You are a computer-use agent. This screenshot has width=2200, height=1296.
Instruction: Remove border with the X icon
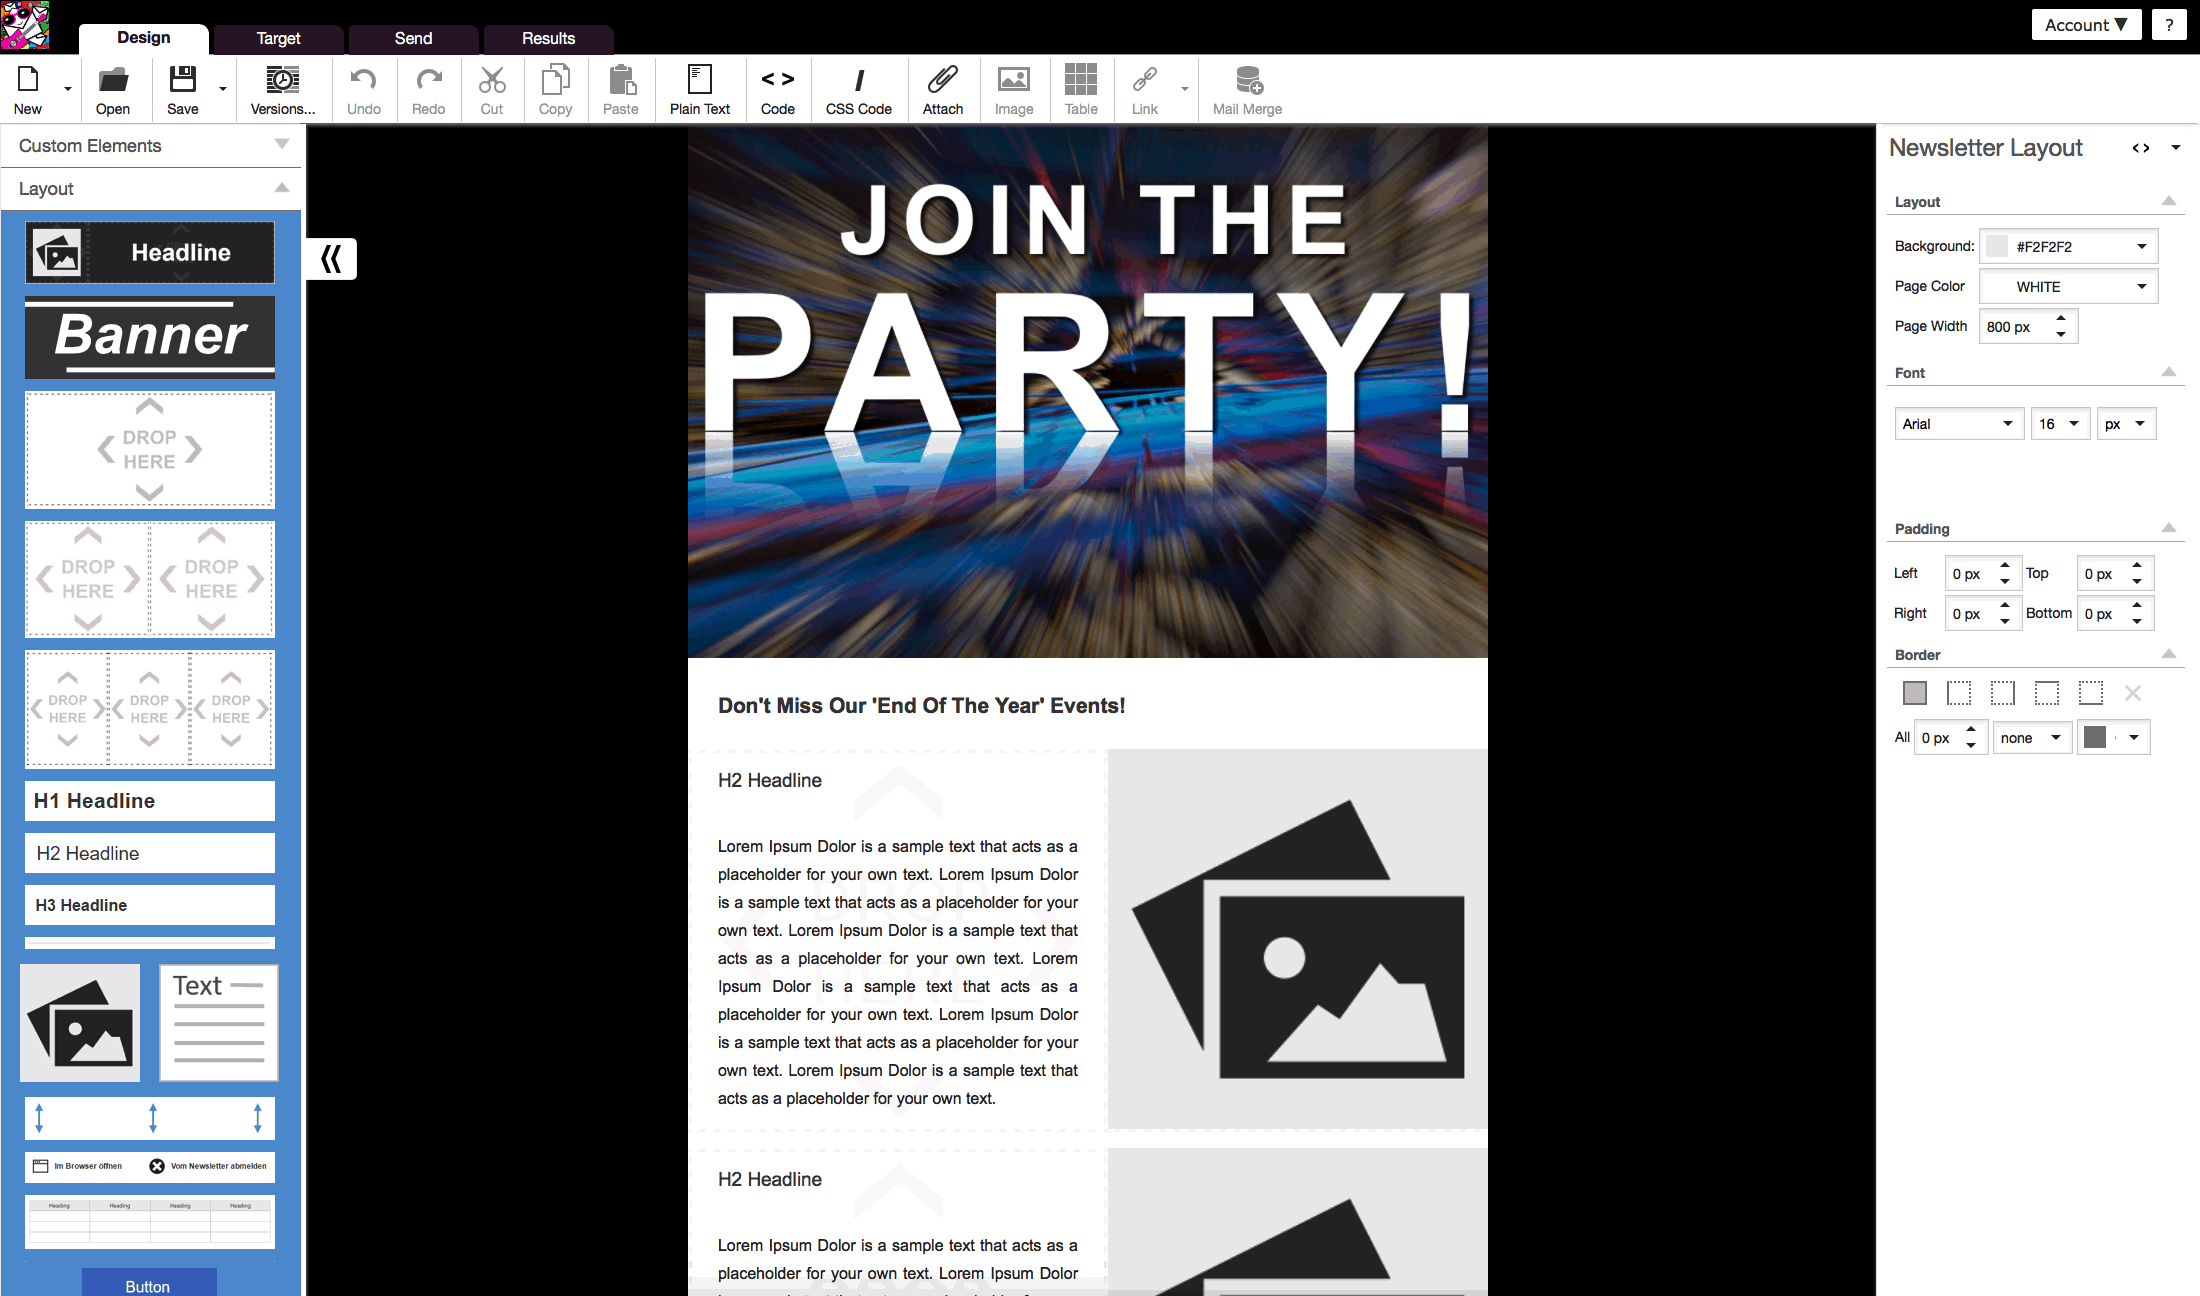2132,693
